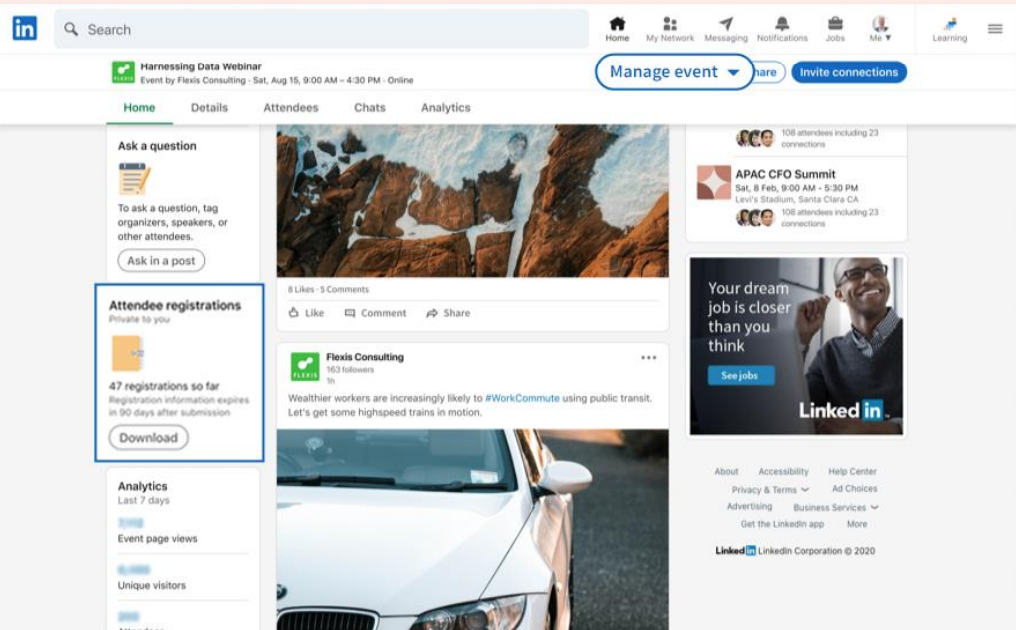Click the Ask a question notepad icon
The height and width of the screenshot is (630, 1016).
click(134, 179)
